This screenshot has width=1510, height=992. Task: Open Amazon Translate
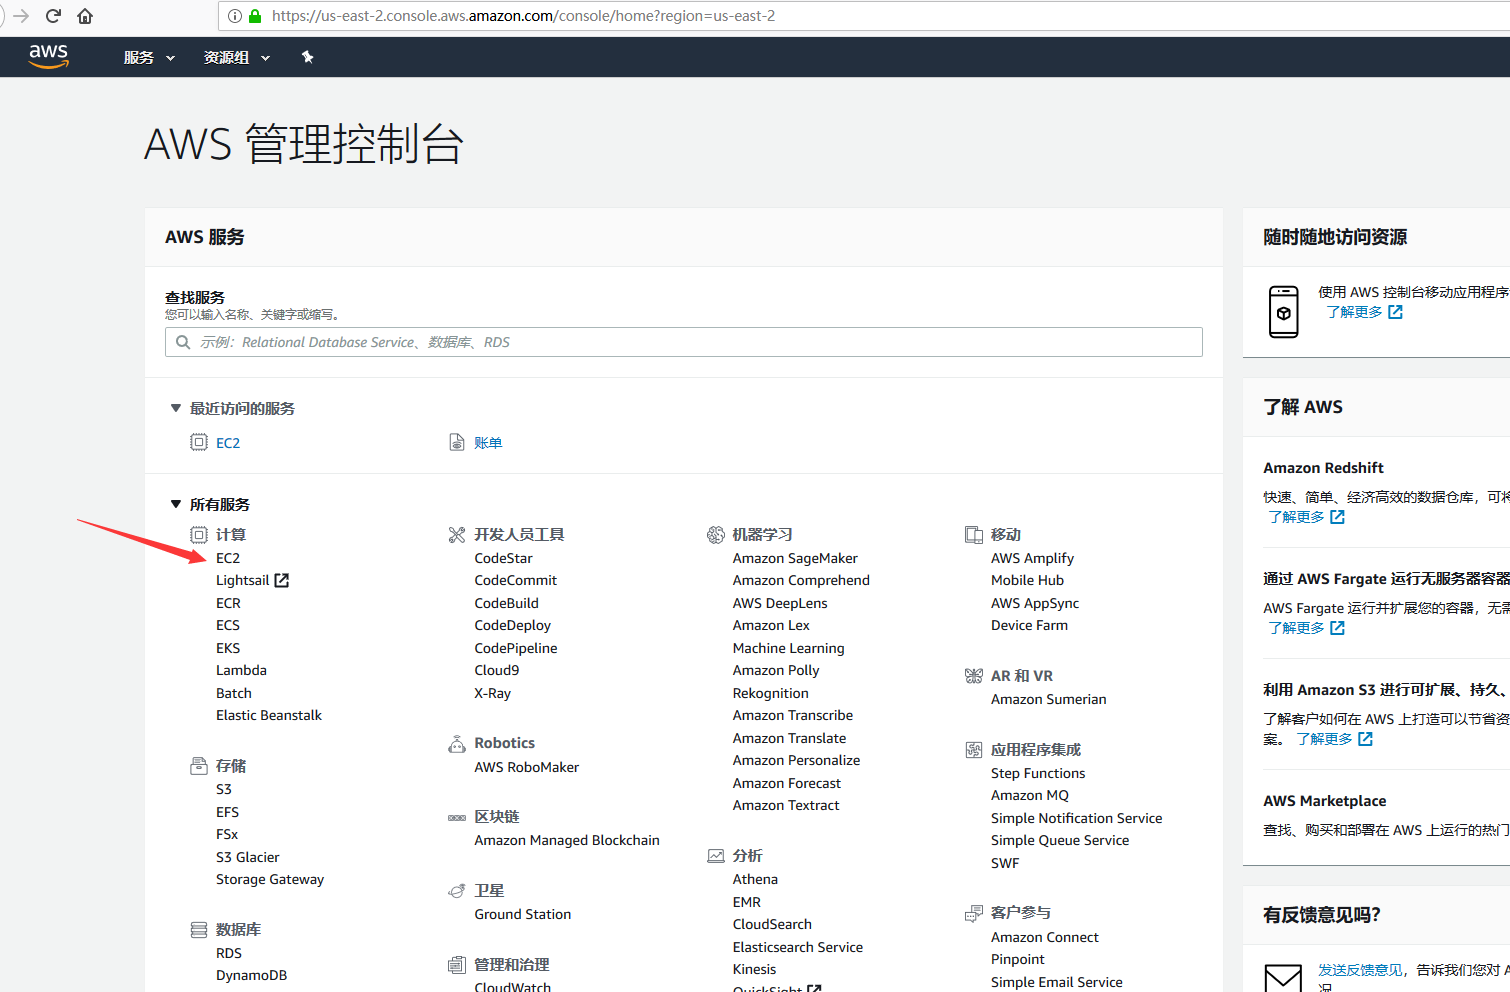[x=789, y=738]
